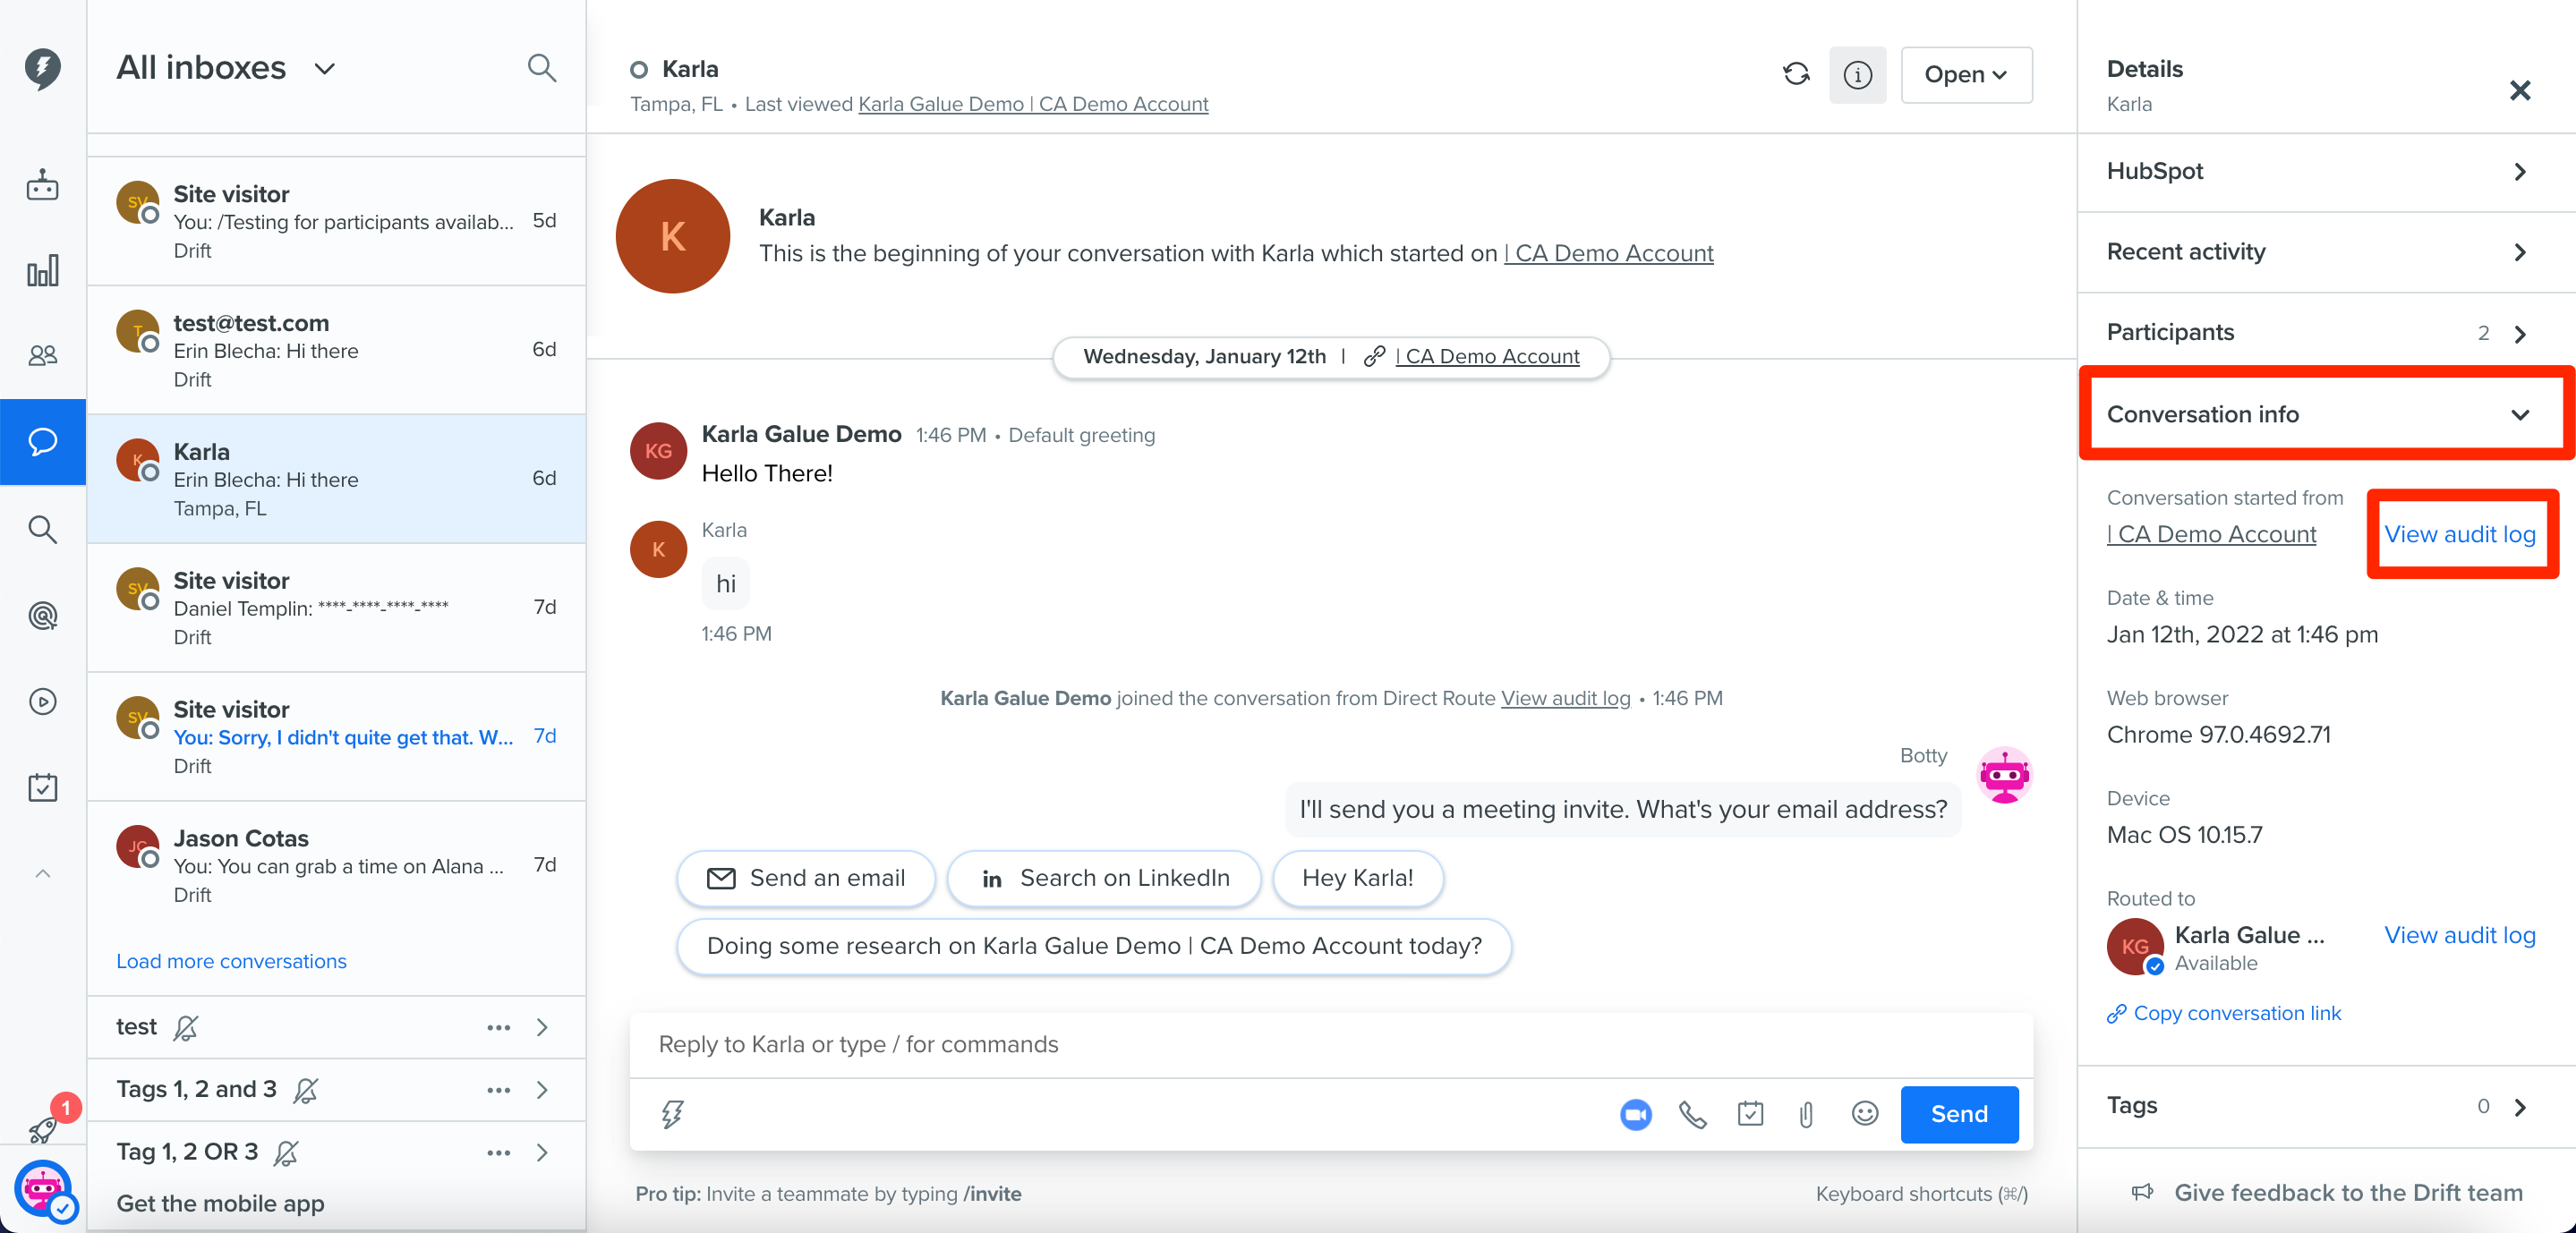Click 'Send an email' suggestion
The width and height of the screenshot is (2576, 1233).
(x=805, y=878)
